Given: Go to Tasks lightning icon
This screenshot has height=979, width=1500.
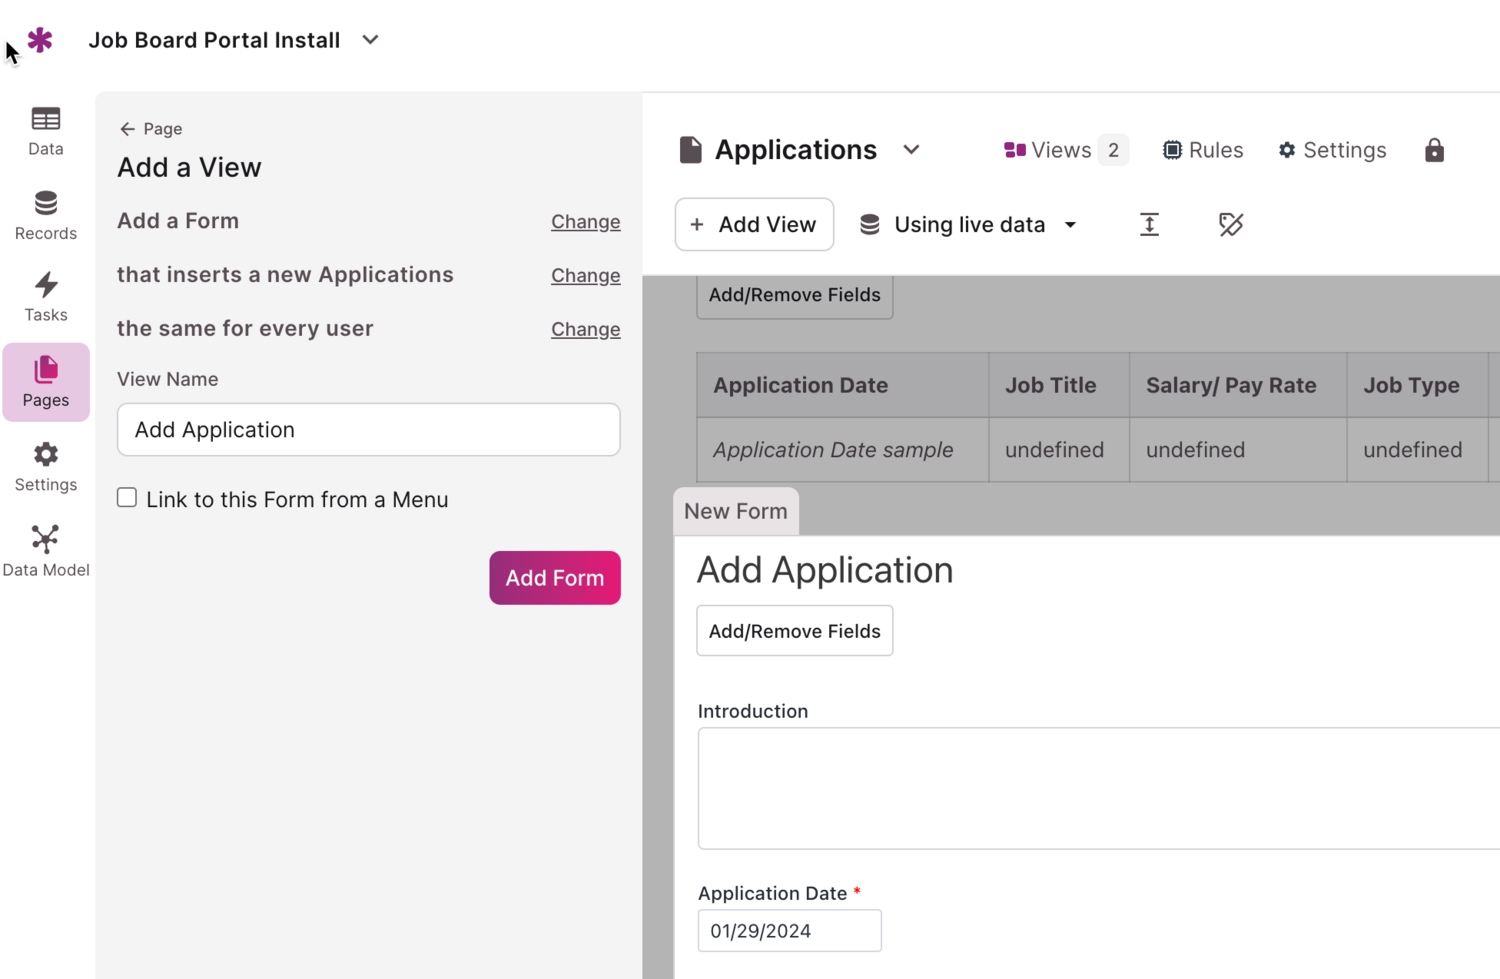Looking at the screenshot, I should tap(46, 297).
